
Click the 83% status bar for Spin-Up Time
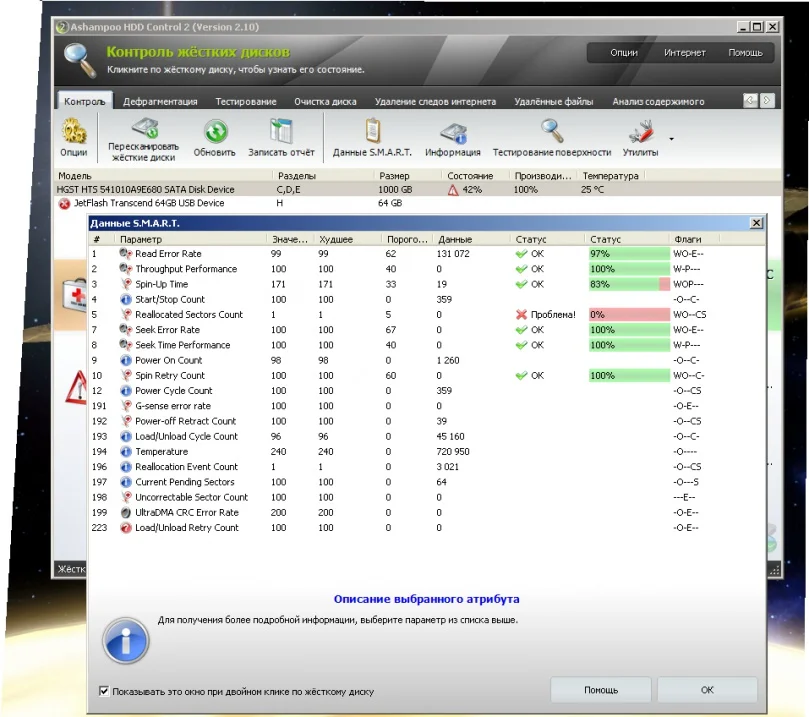click(x=629, y=284)
